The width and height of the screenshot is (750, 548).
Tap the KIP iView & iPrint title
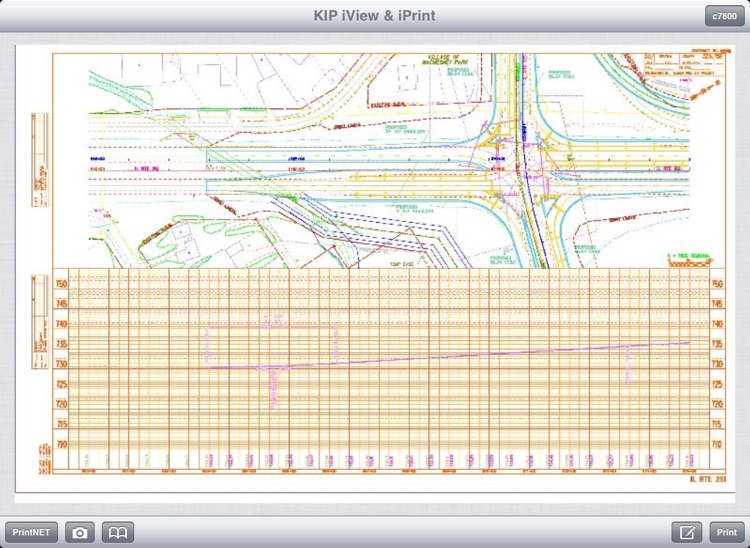click(374, 16)
